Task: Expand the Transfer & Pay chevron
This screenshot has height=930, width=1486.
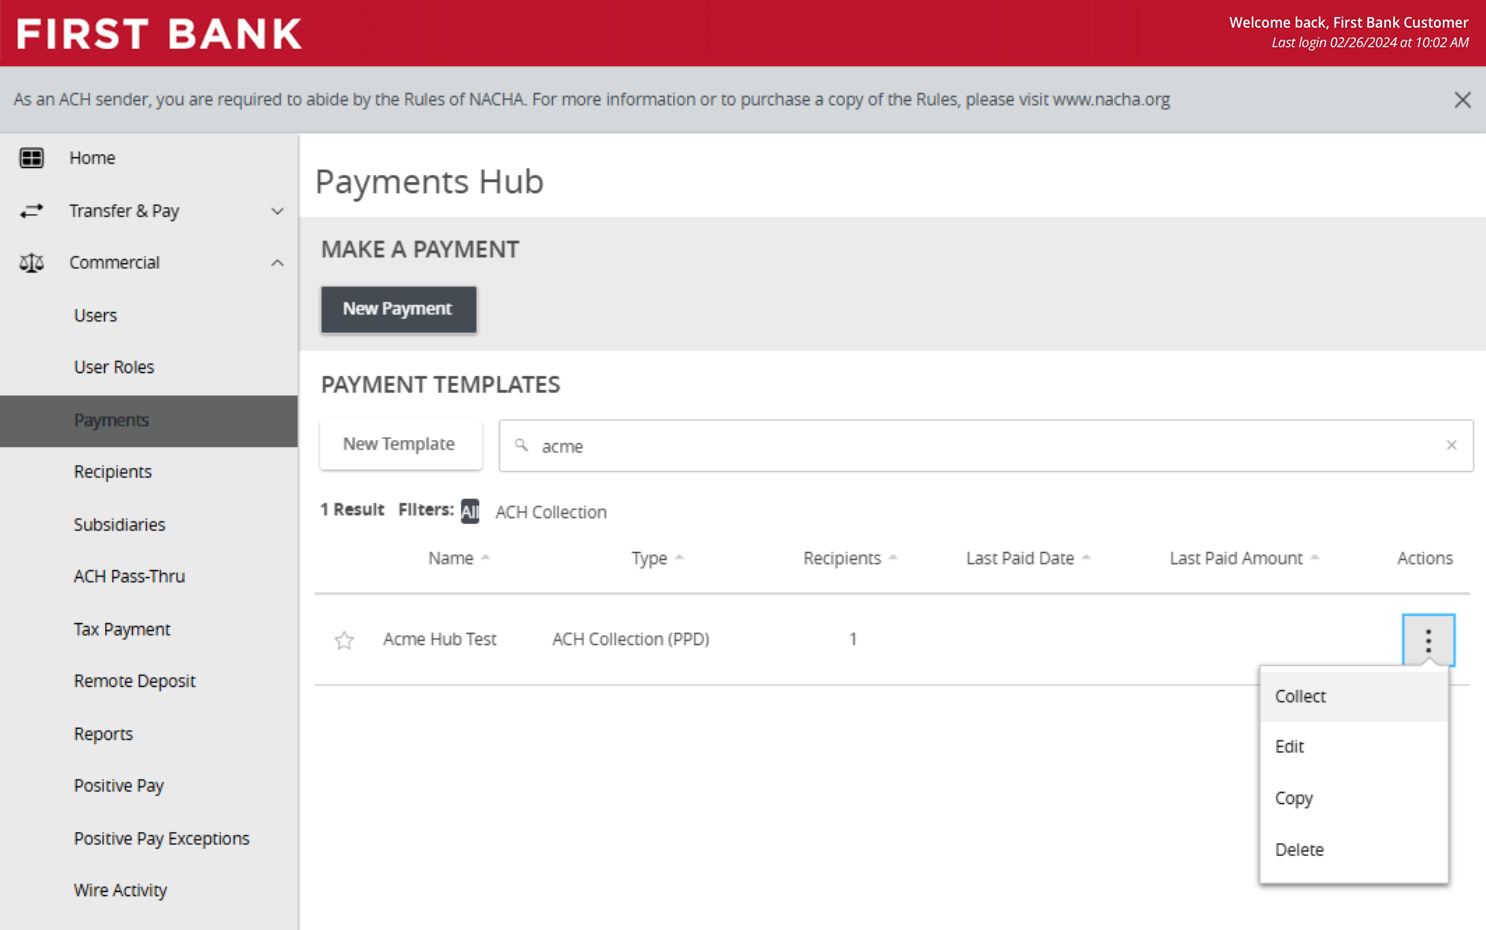Action: click(277, 211)
